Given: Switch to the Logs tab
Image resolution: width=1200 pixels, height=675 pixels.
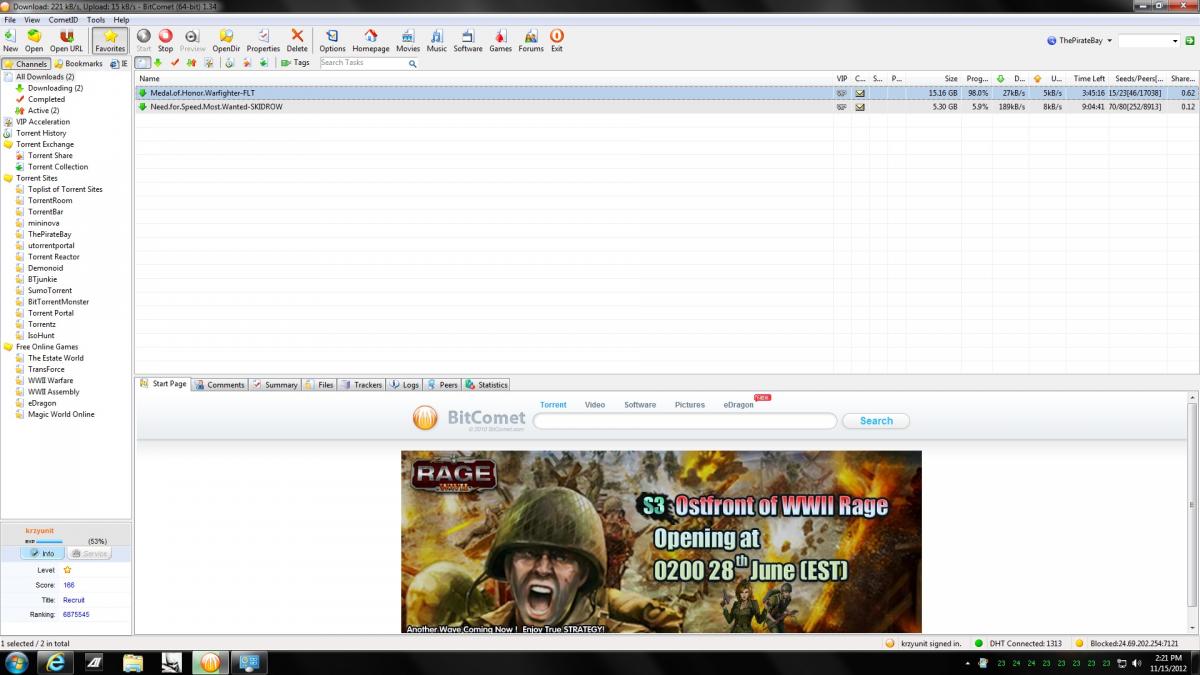Looking at the screenshot, I should 405,384.
